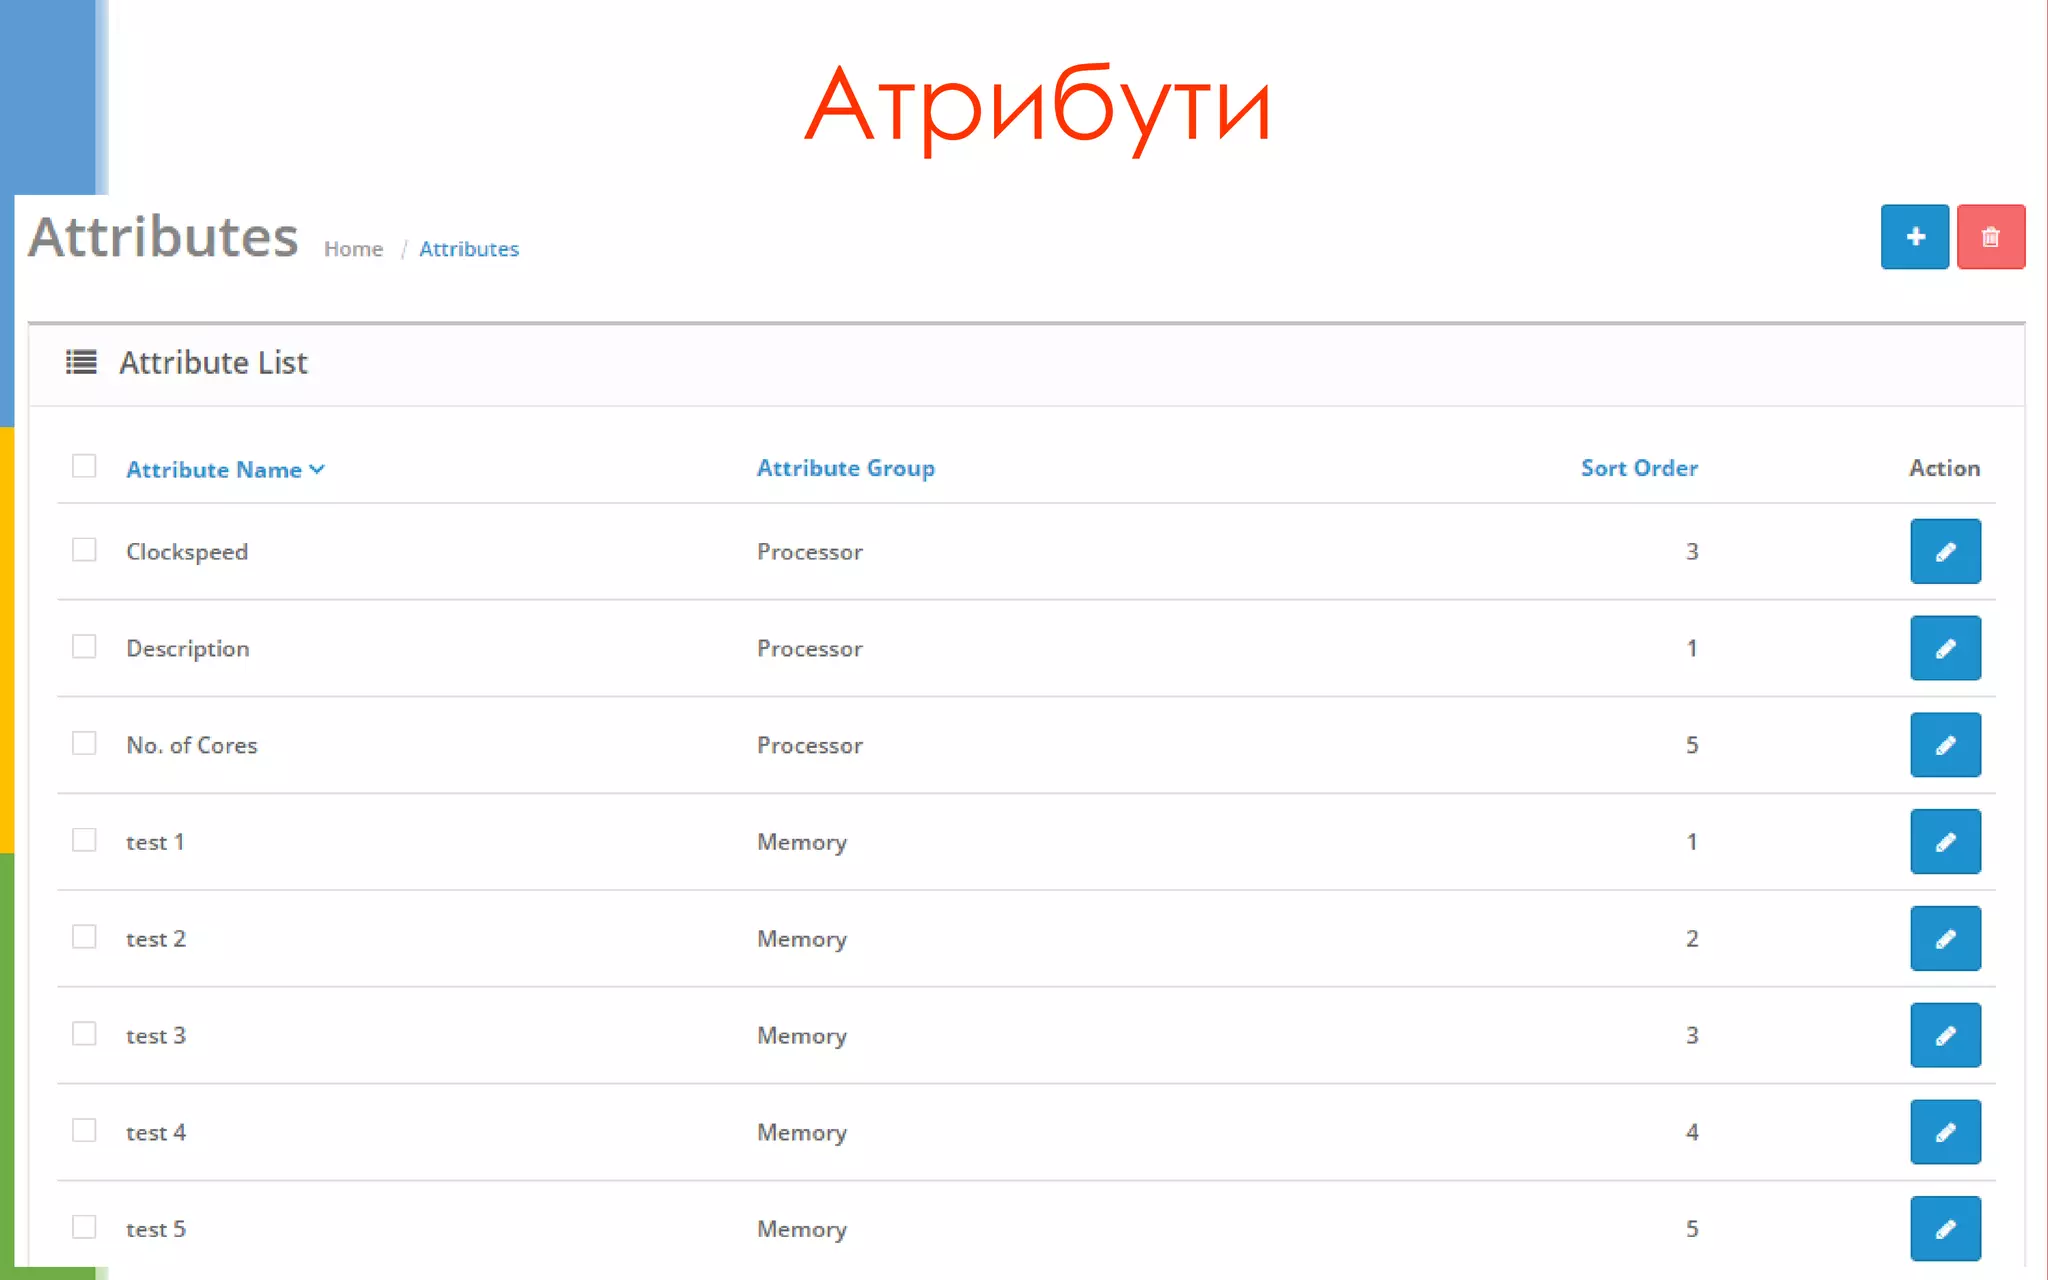
Task: Click the test 1 name cell
Action: click(x=155, y=842)
